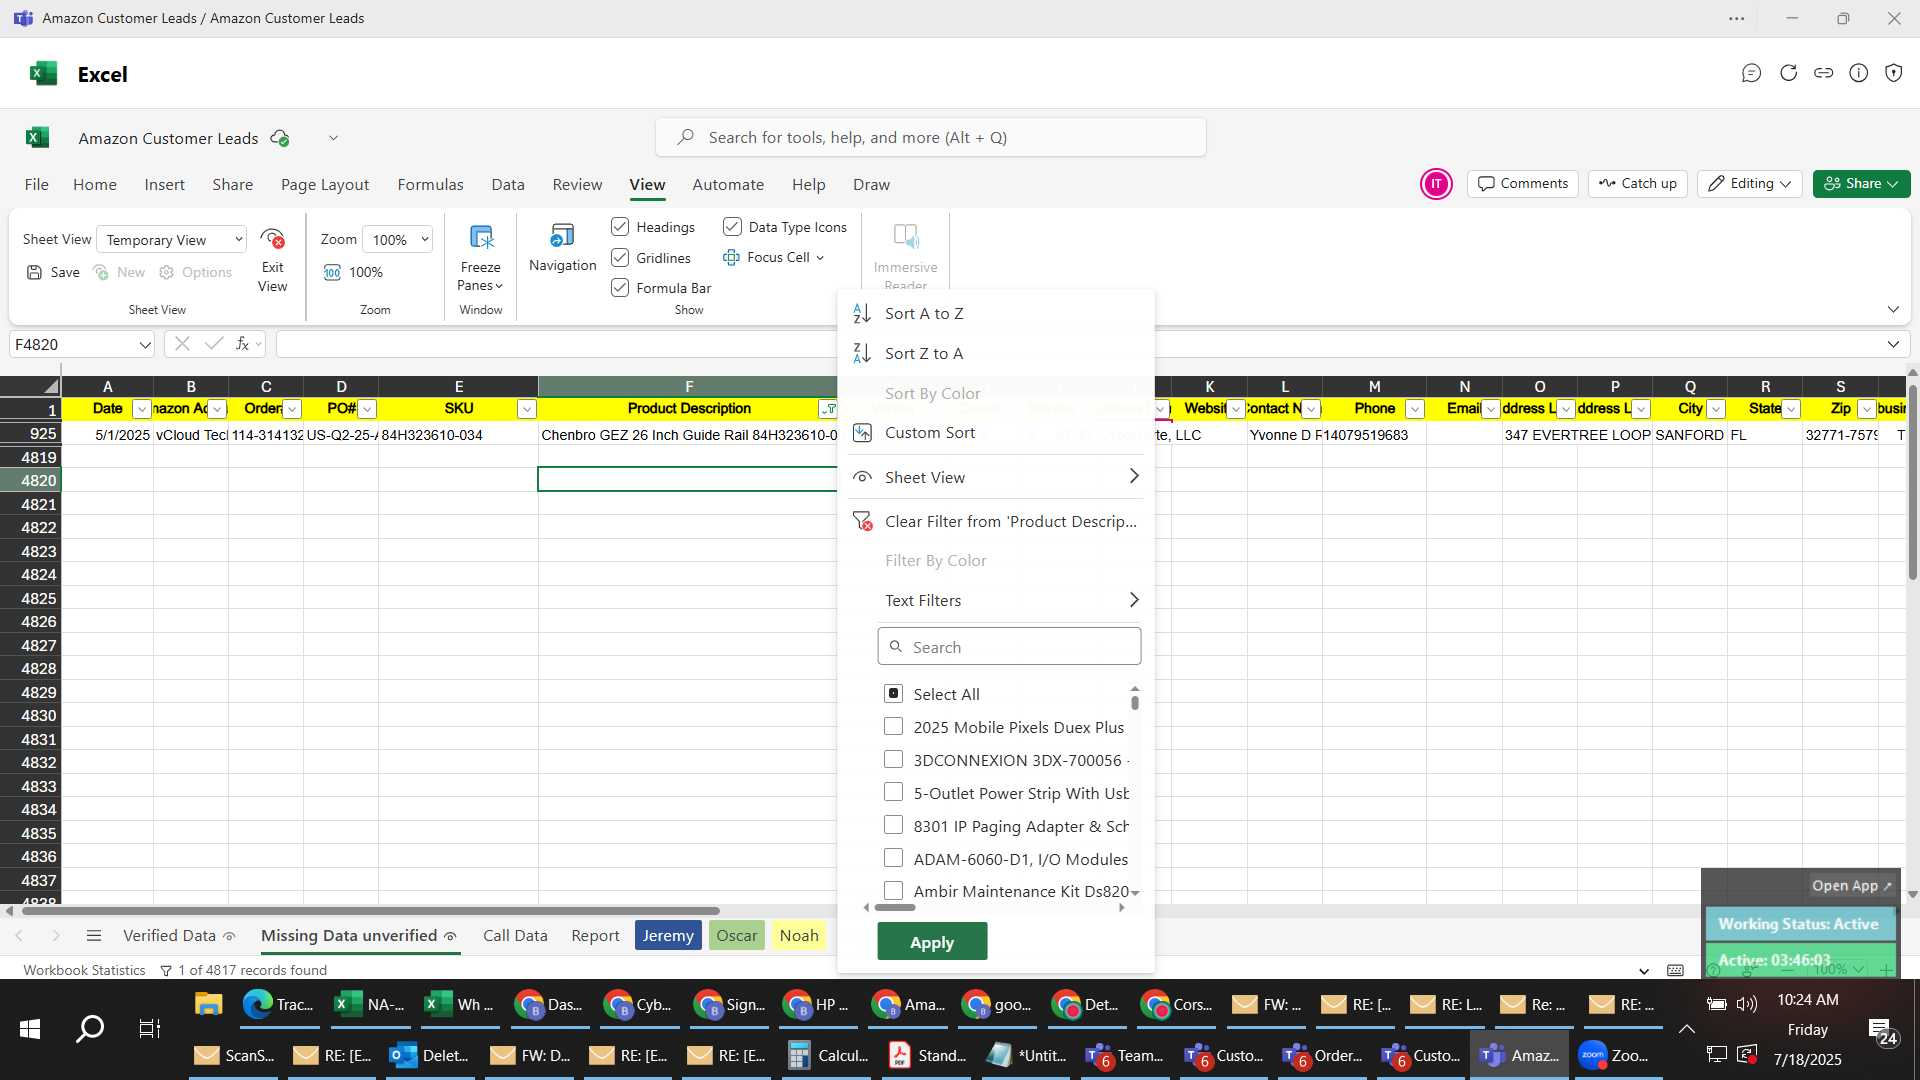
Task: Save the sheet view
Action: pyautogui.click(x=53, y=272)
